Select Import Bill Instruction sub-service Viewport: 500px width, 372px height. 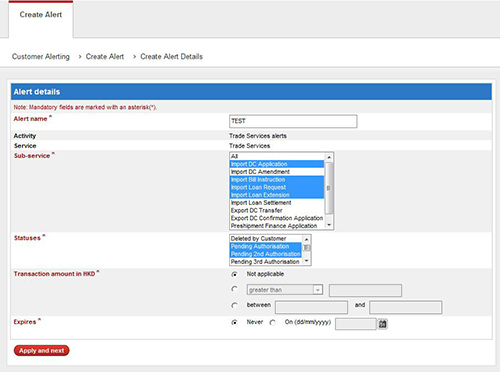pos(277,179)
